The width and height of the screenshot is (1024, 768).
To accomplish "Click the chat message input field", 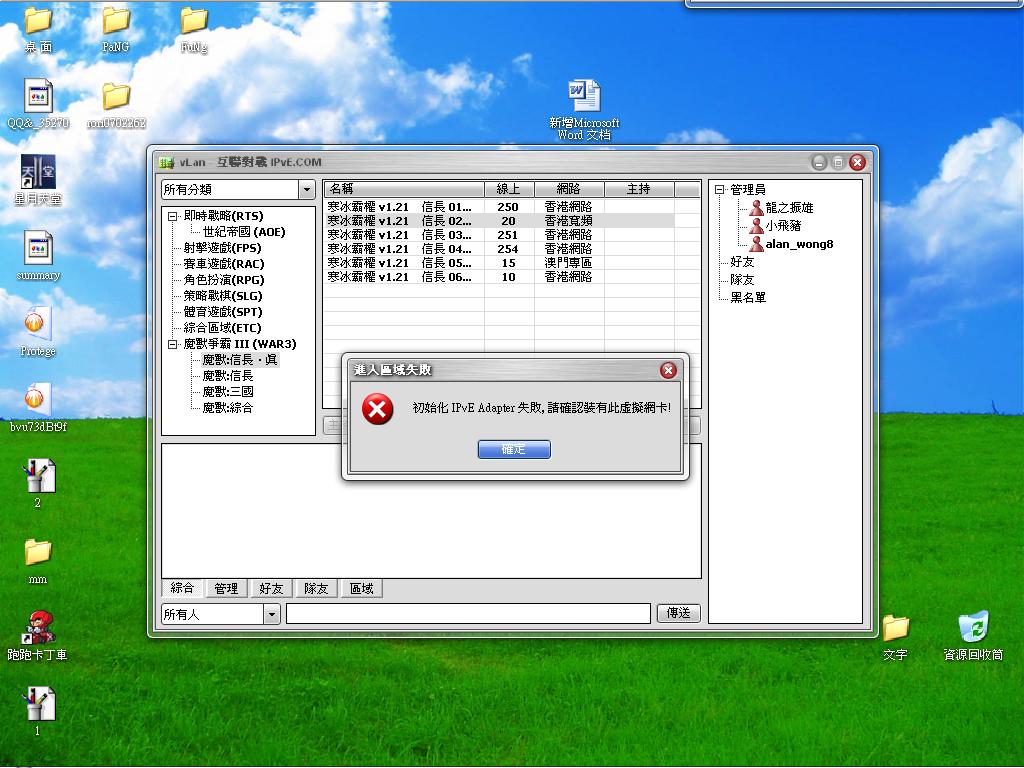I will coord(468,614).
